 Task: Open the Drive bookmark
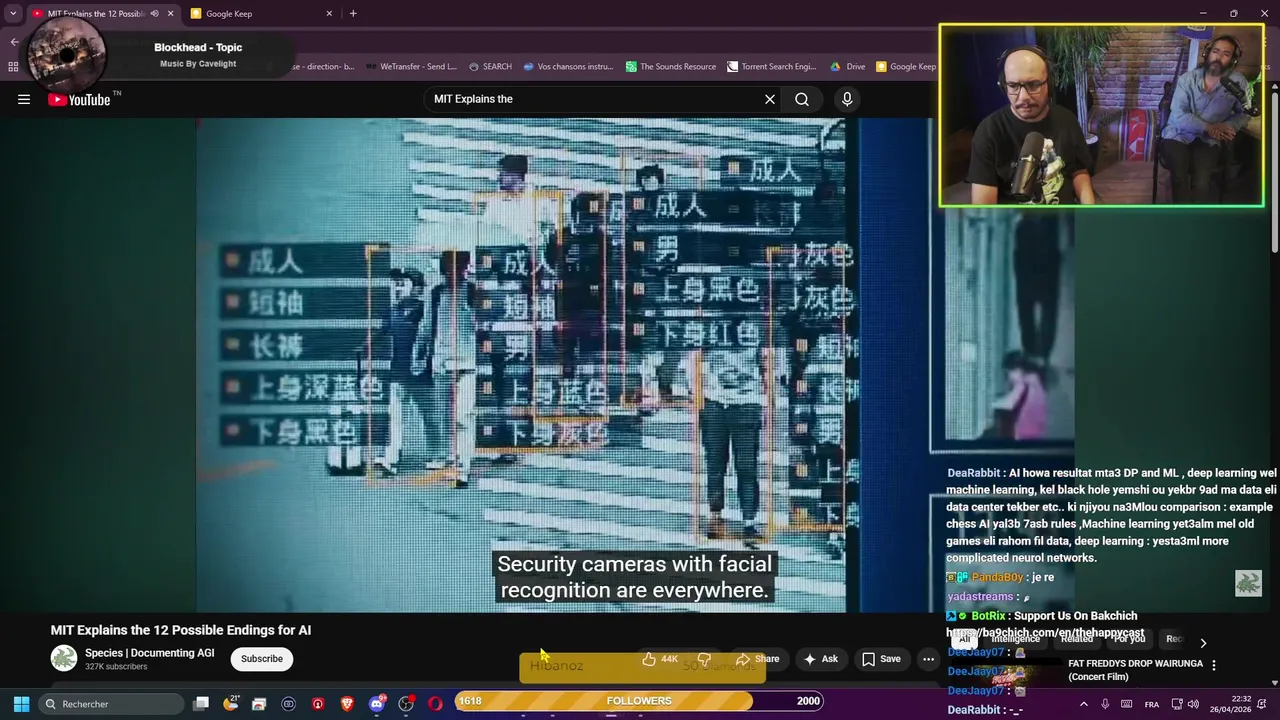point(847,67)
